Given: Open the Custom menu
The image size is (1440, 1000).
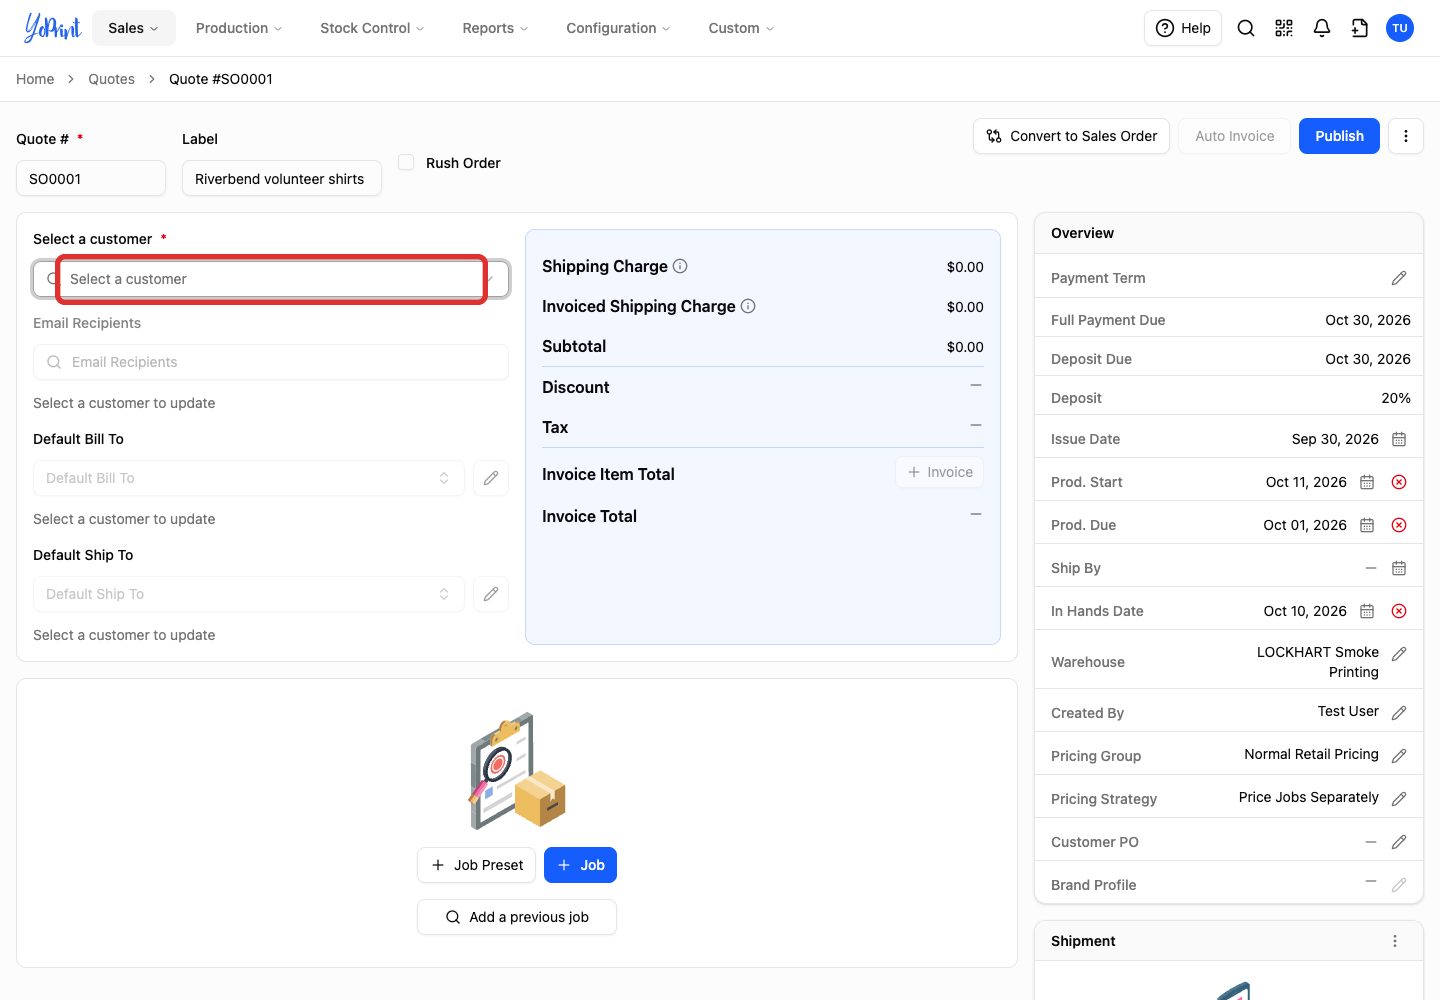Looking at the screenshot, I should coord(741,28).
